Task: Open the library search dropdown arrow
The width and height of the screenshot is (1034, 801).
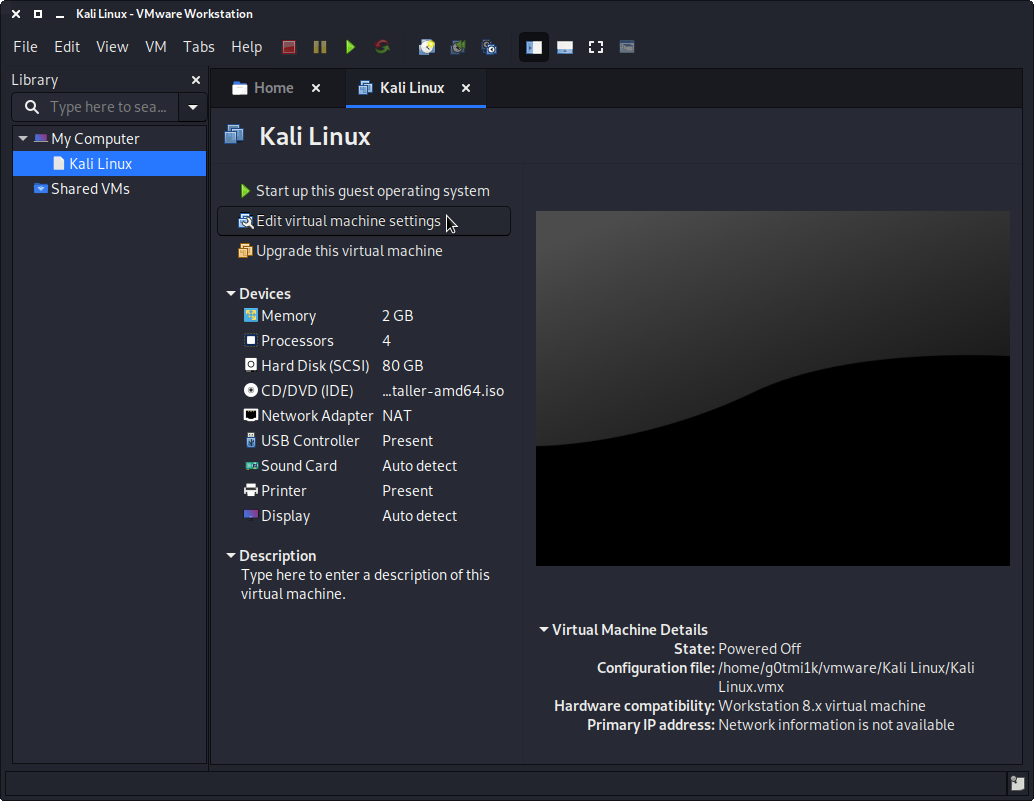Action: 192,107
